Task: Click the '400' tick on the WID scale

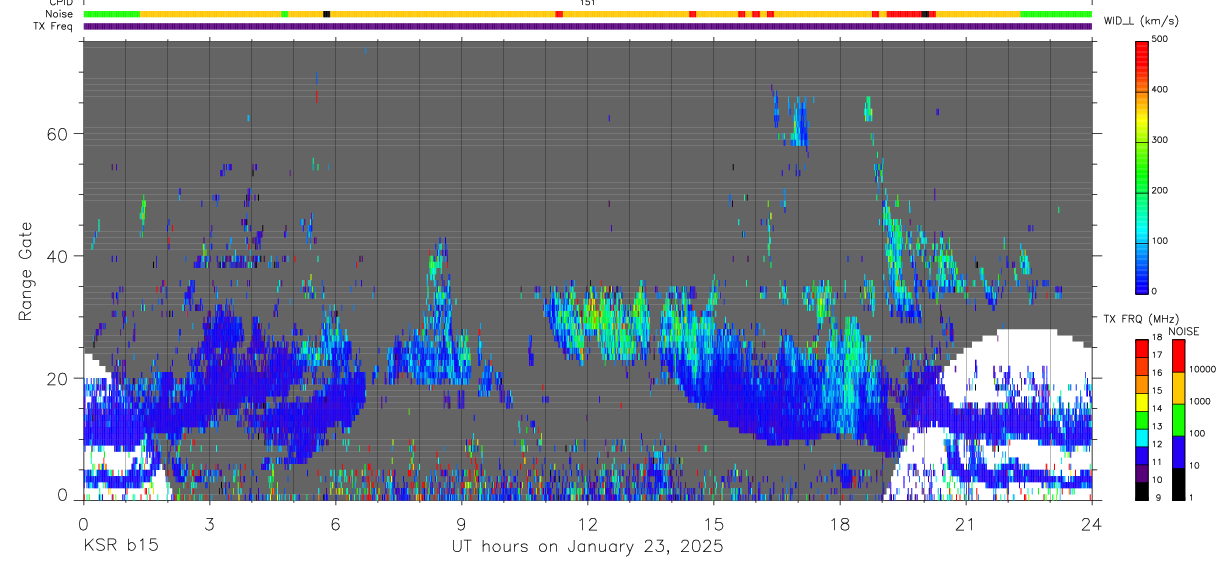Action: [1160, 90]
